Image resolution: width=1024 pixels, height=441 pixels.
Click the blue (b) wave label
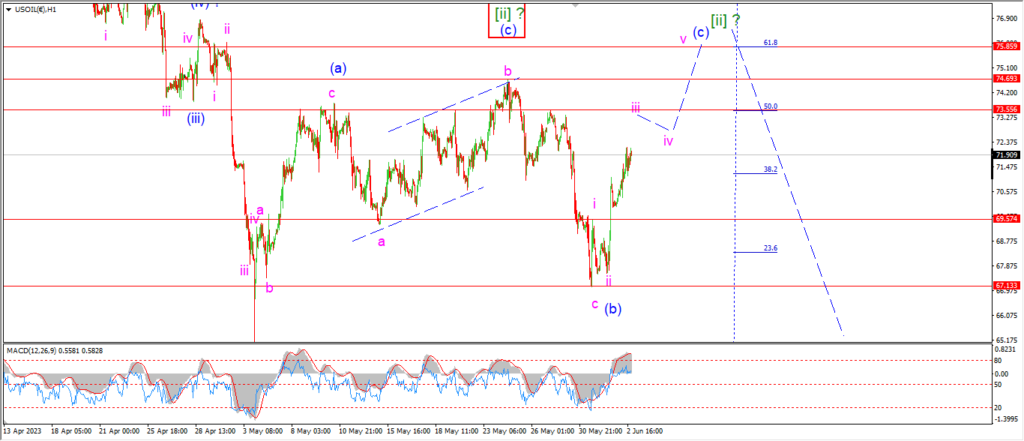[613, 309]
